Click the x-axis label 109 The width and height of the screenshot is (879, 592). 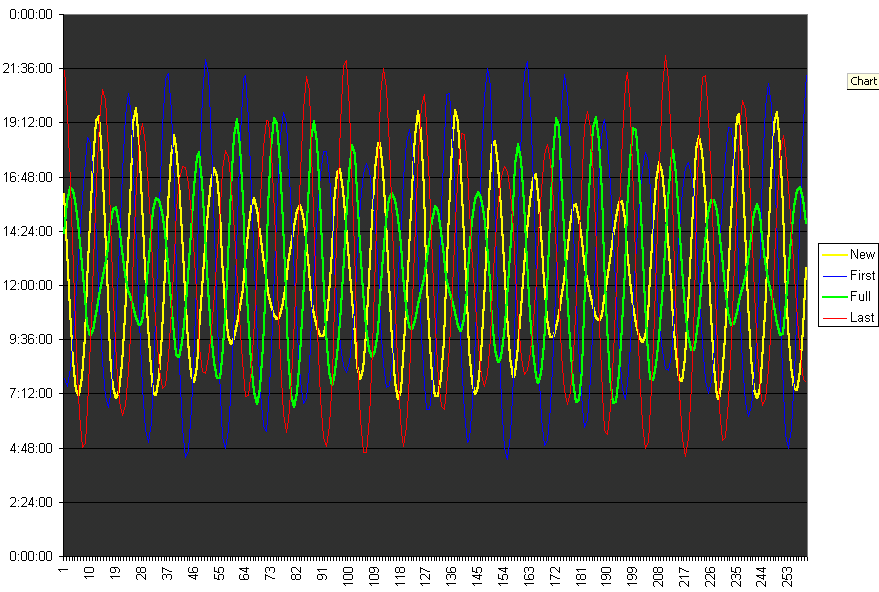click(373, 576)
